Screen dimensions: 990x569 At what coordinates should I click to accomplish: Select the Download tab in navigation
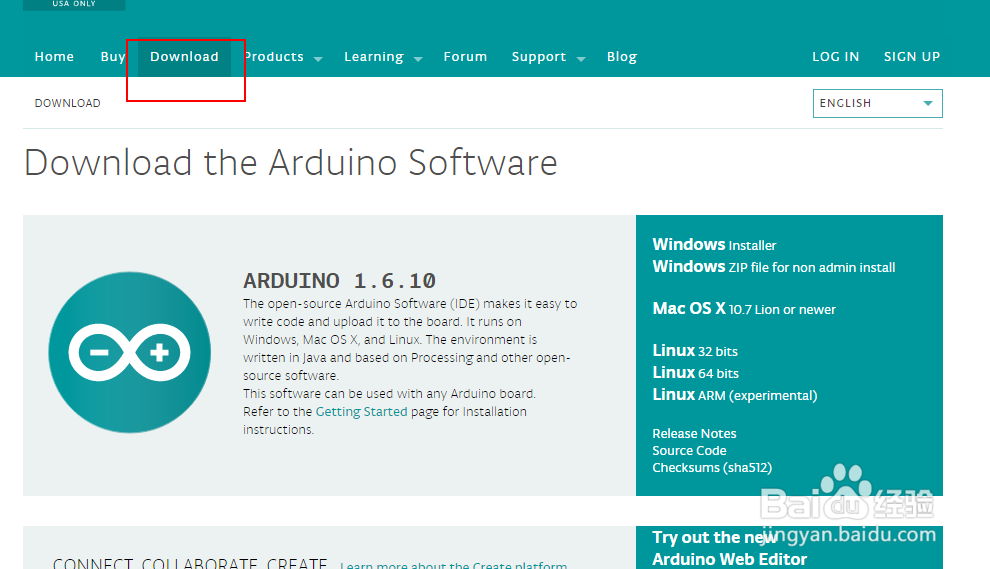tap(184, 57)
